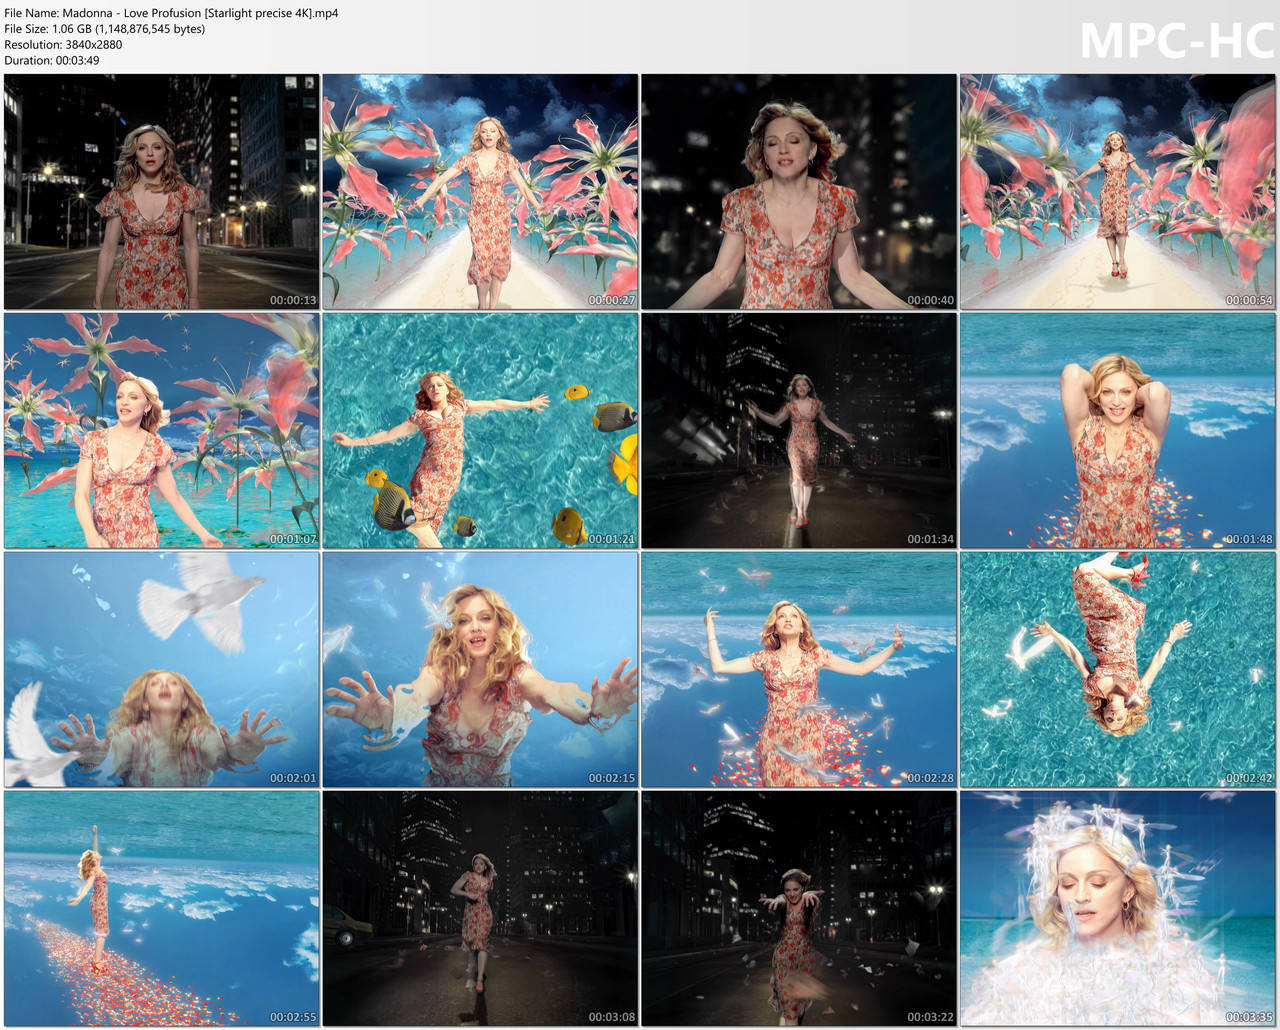The image size is (1280, 1030).
Task: Click the Resolution 3840x2880 line
Action: click(63, 45)
